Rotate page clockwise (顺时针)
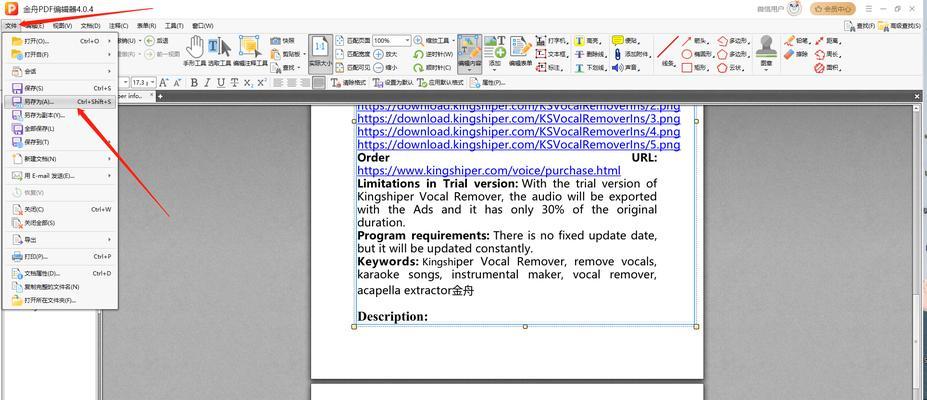927x400 pixels. click(x=433, y=67)
